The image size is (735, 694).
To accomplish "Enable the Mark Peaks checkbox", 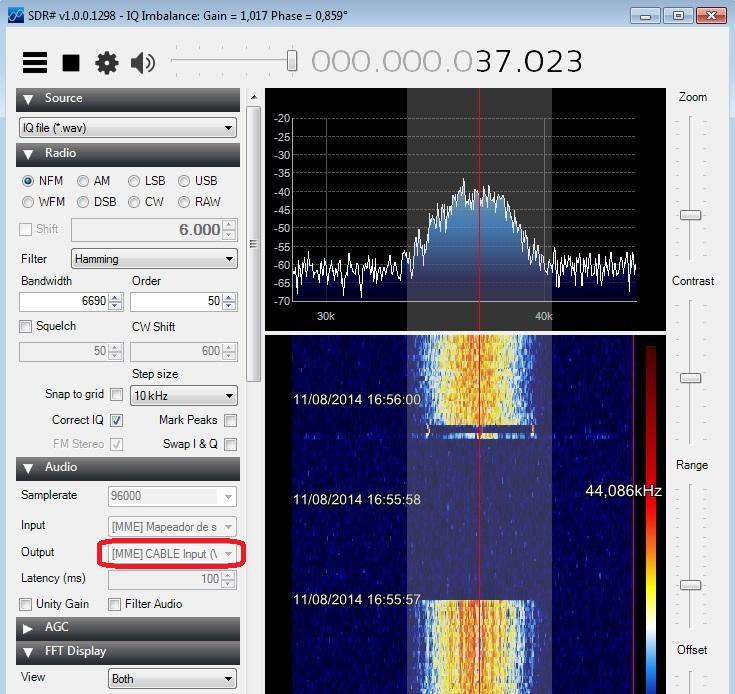I will point(230,421).
